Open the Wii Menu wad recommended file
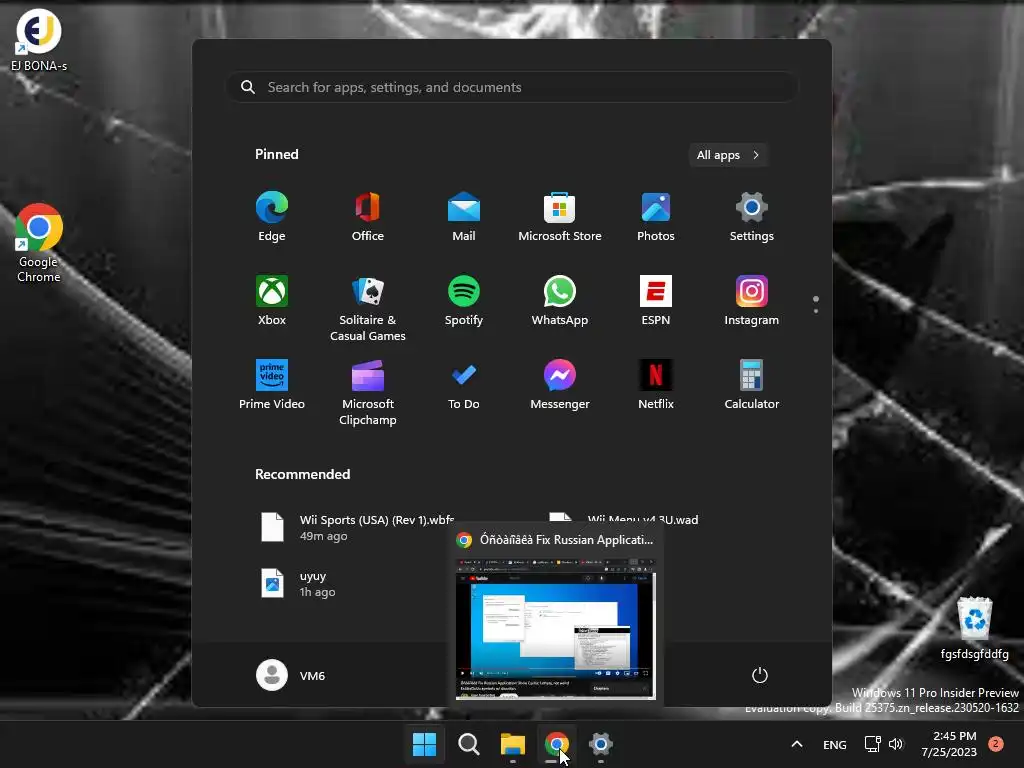This screenshot has width=1024, height=768. 624,520
